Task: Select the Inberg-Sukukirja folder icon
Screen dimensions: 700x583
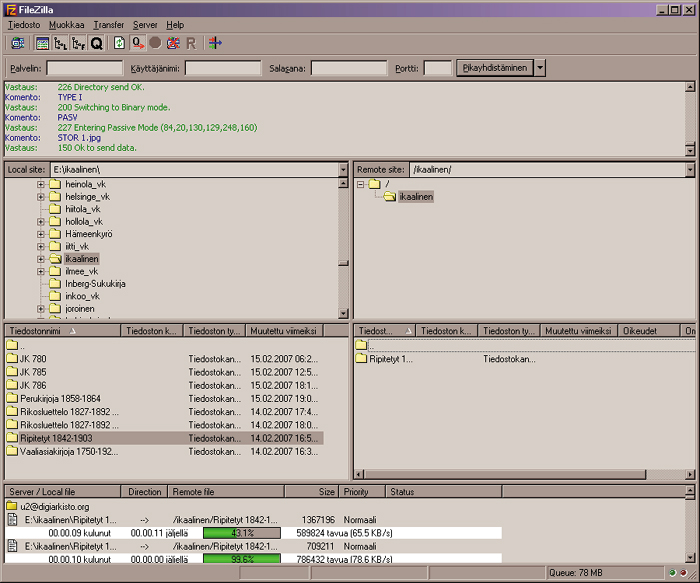Action: [x=55, y=284]
